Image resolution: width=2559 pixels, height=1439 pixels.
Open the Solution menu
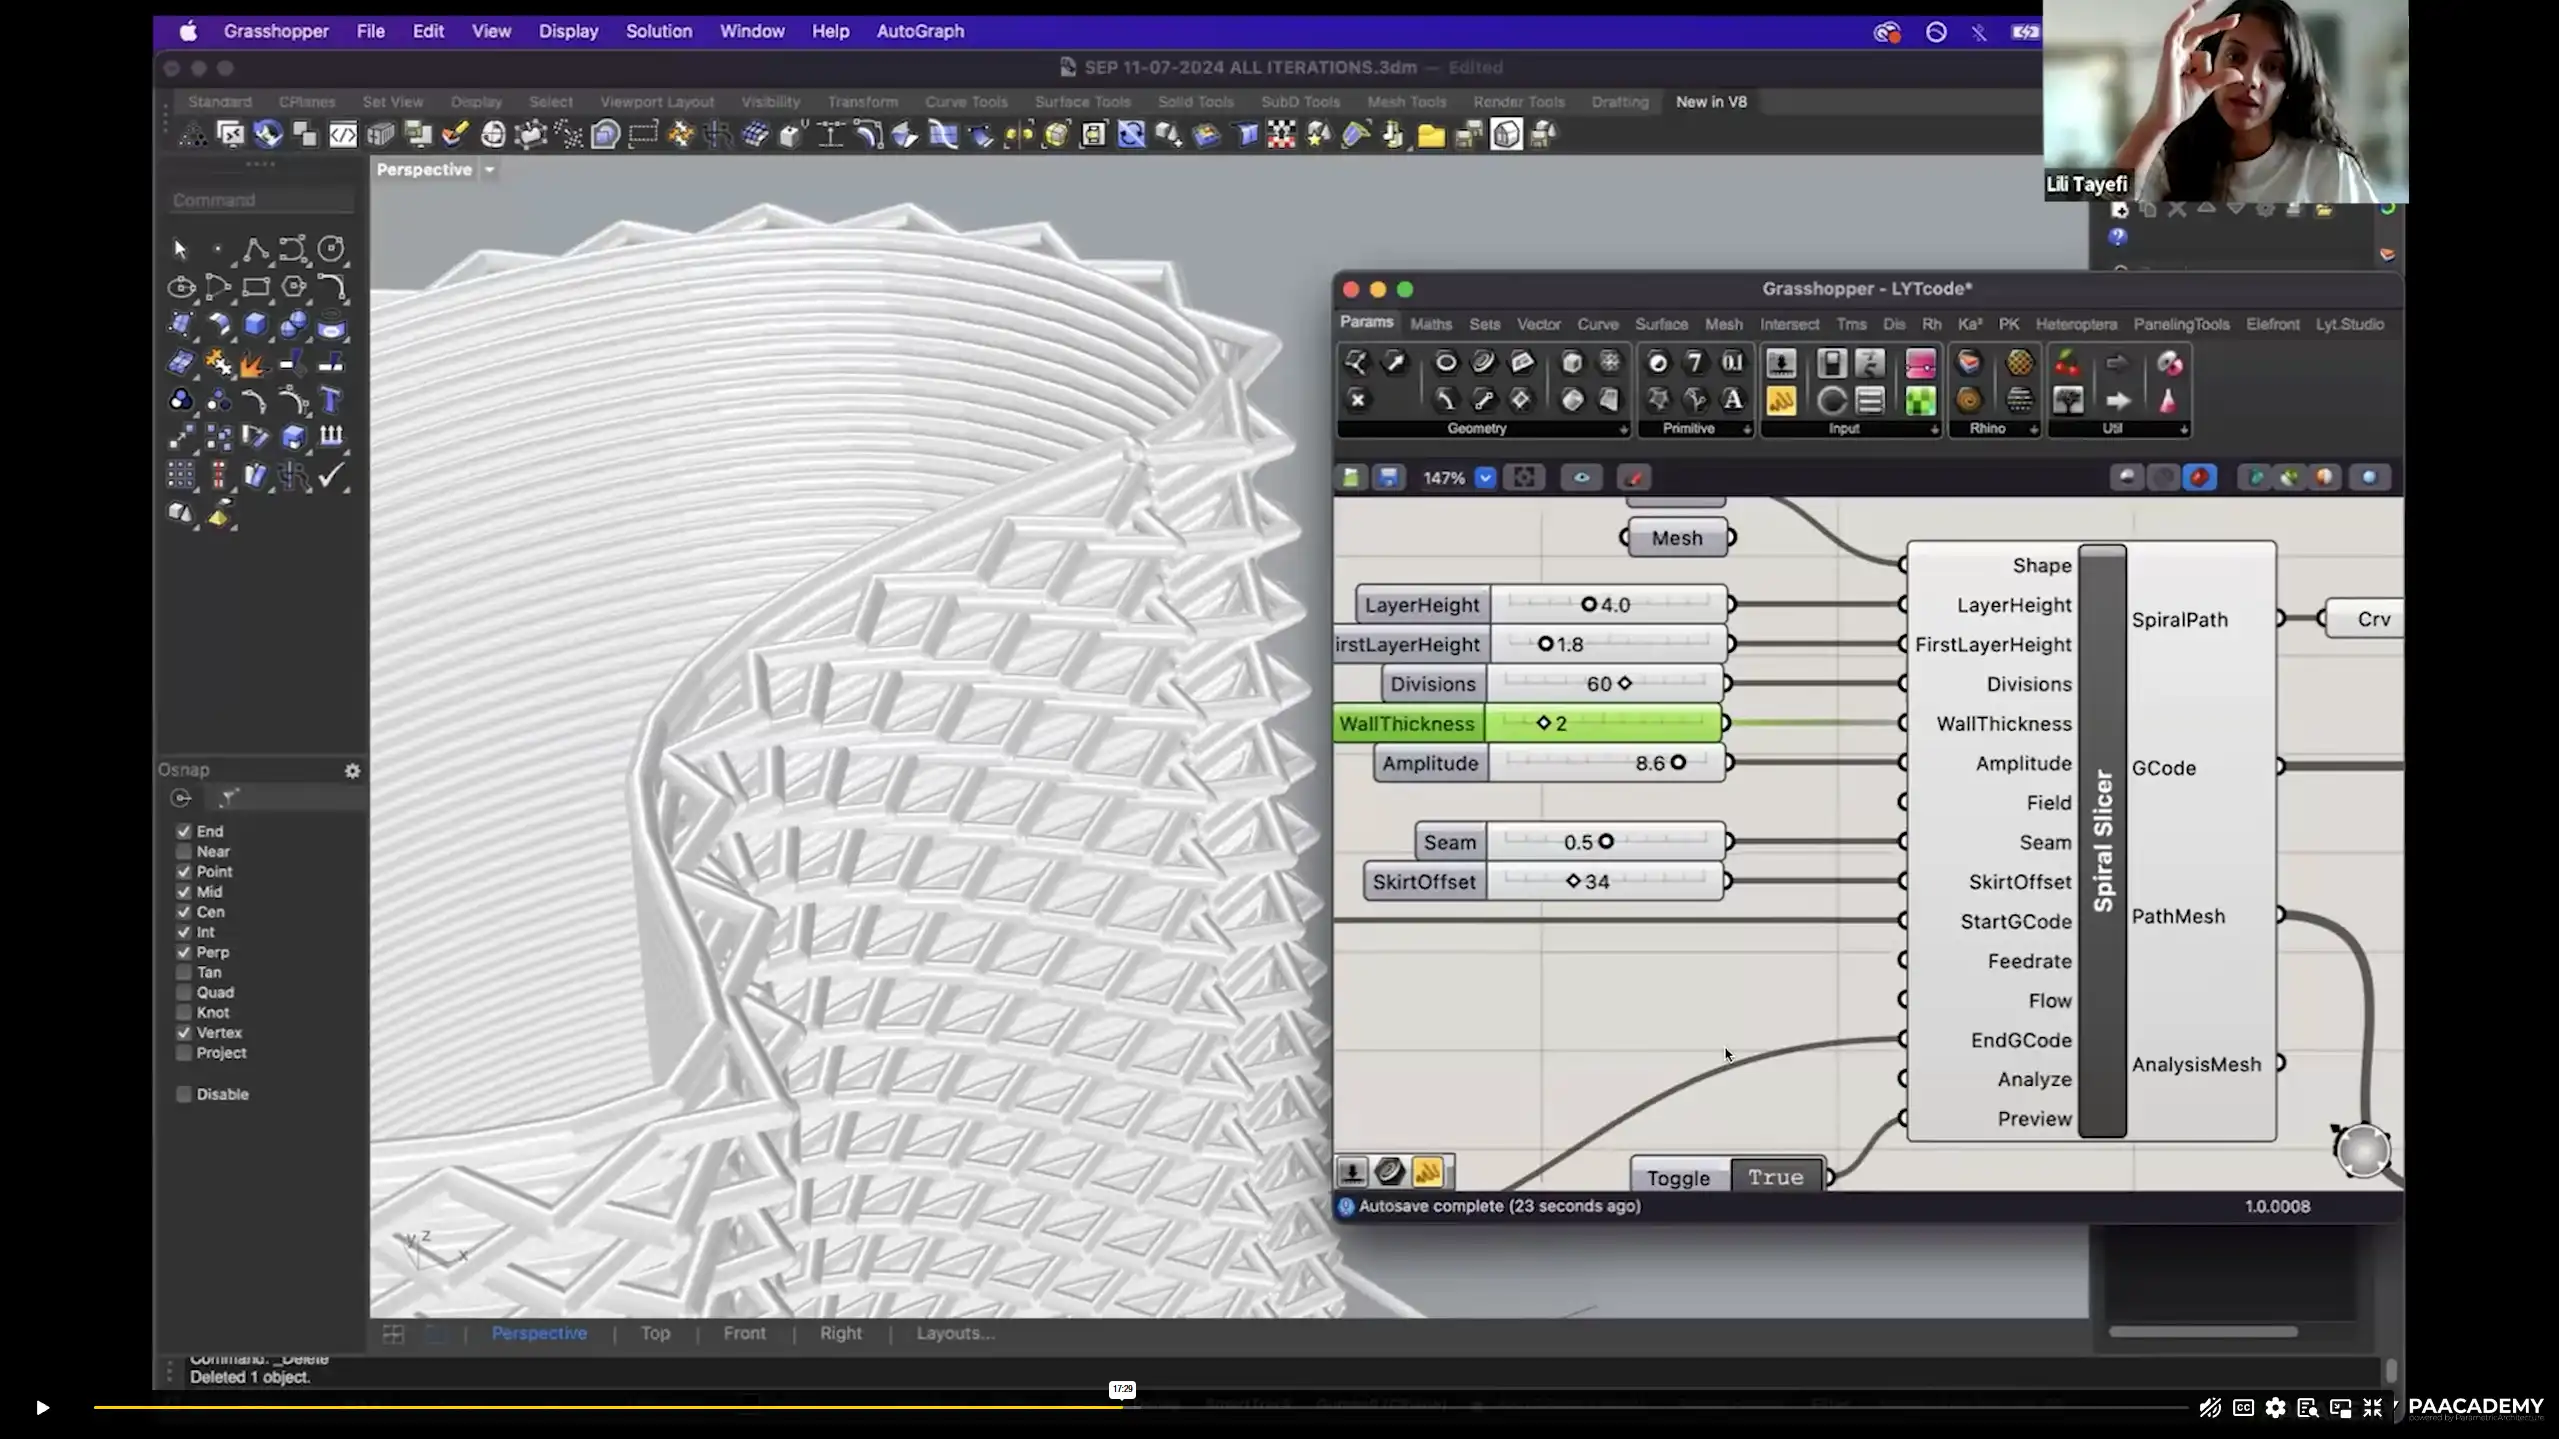point(658,31)
